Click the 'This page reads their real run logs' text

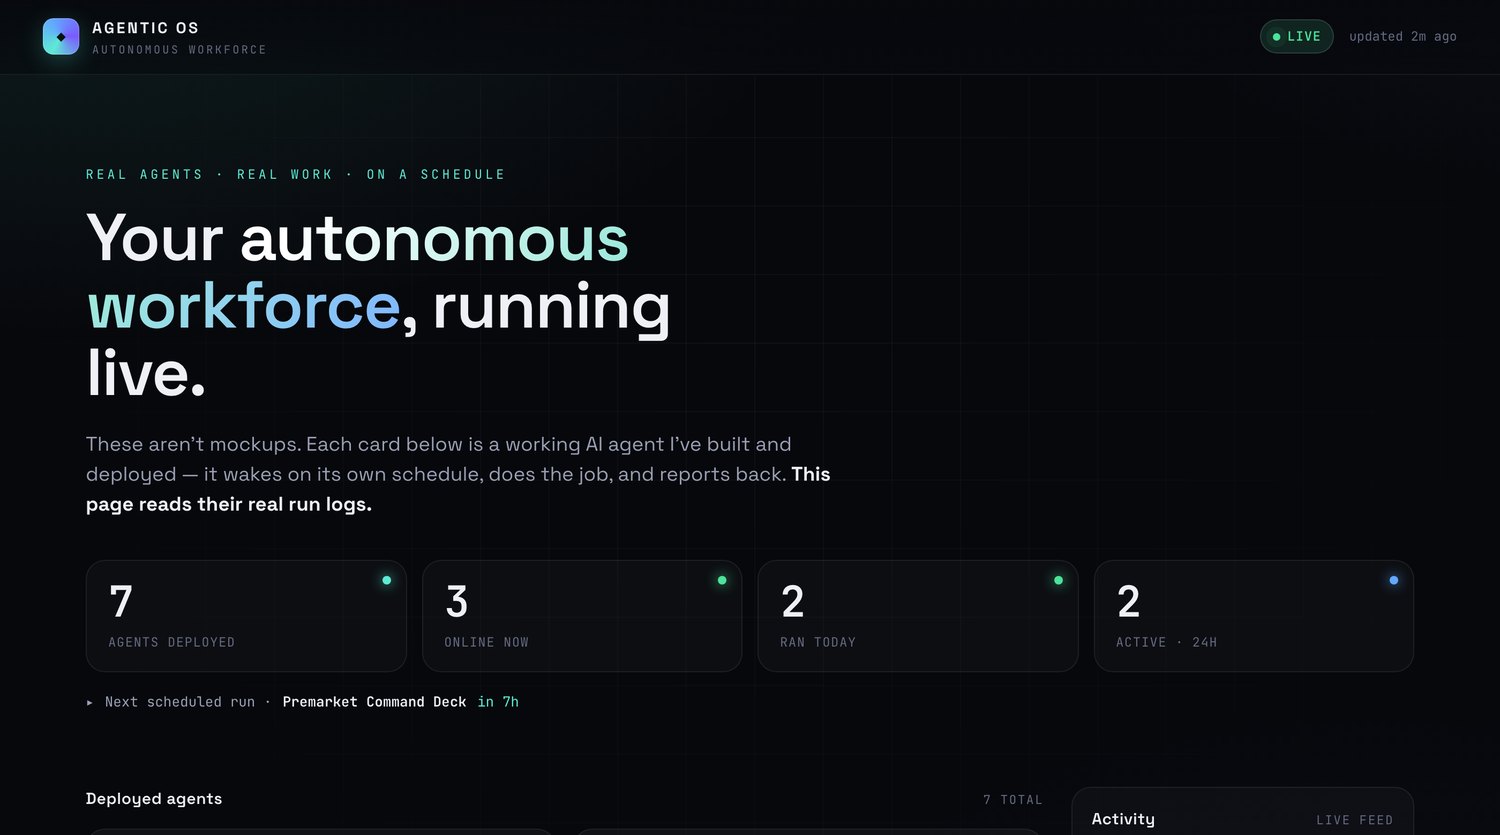(458, 489)
